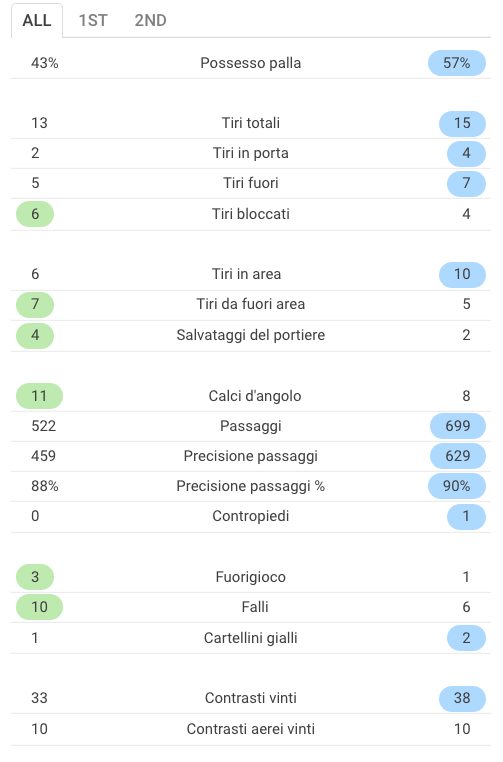
Task: Click the Tiri totali row label
Action: click(x=251, y=122)
